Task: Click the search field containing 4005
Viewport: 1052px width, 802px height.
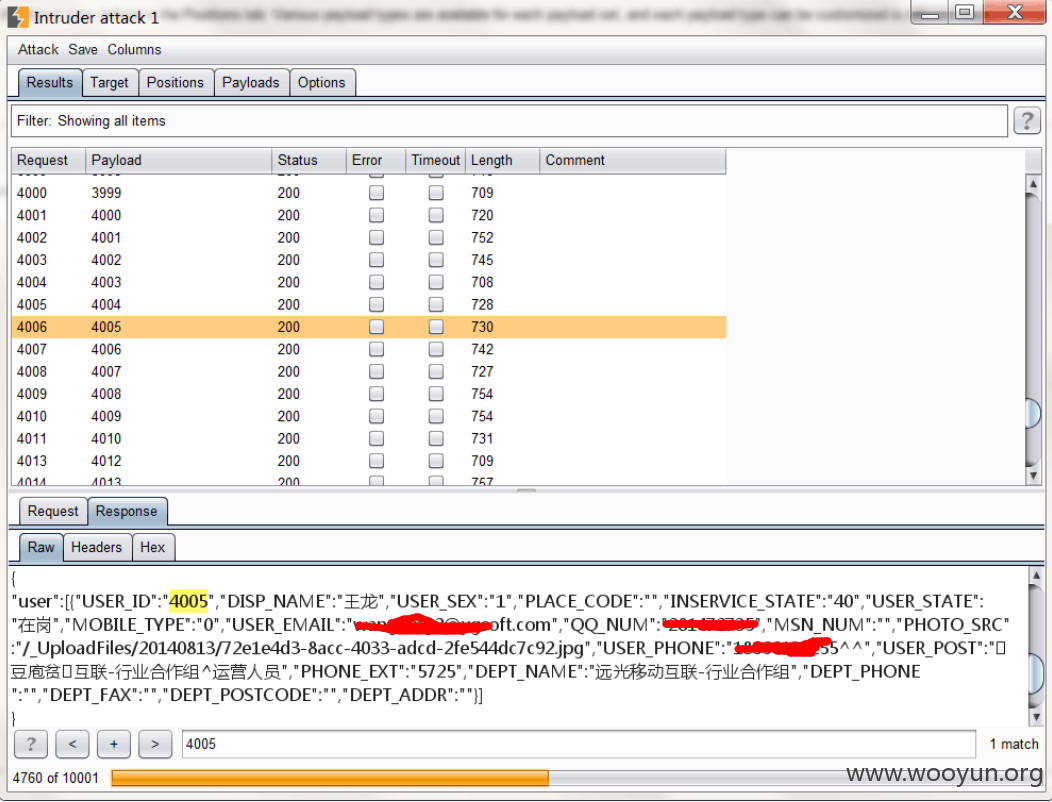Action: (x=578, y=744)
